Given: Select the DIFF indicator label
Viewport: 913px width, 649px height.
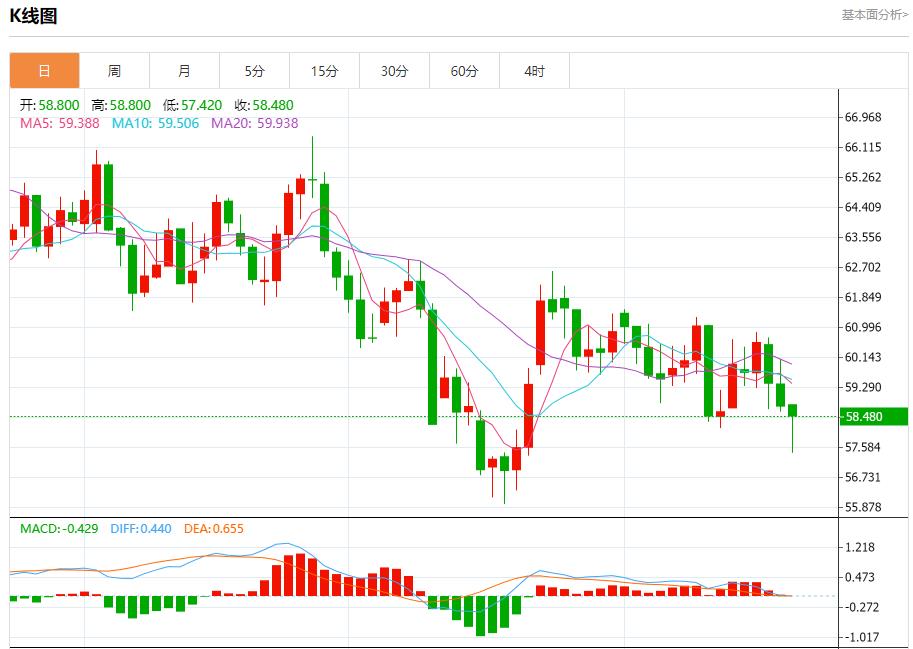Looking at the screenshot, I should tap(140, 529).
